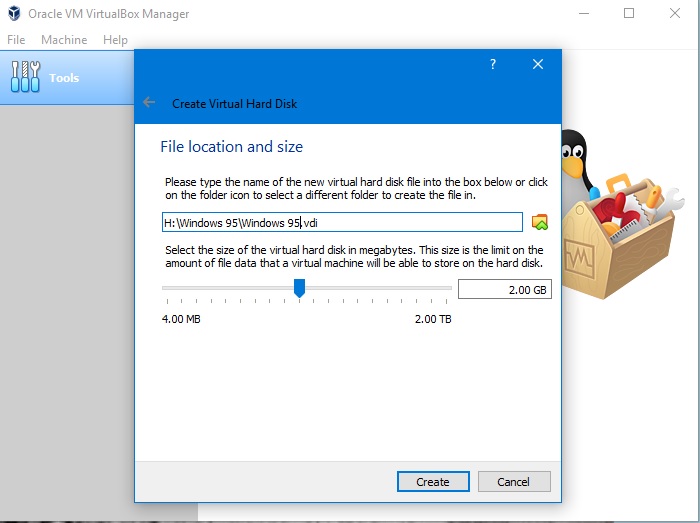Select the Tools icon in VirtualBox sidebar
Viewport: 700px width, 523px height.
point(25,77)
